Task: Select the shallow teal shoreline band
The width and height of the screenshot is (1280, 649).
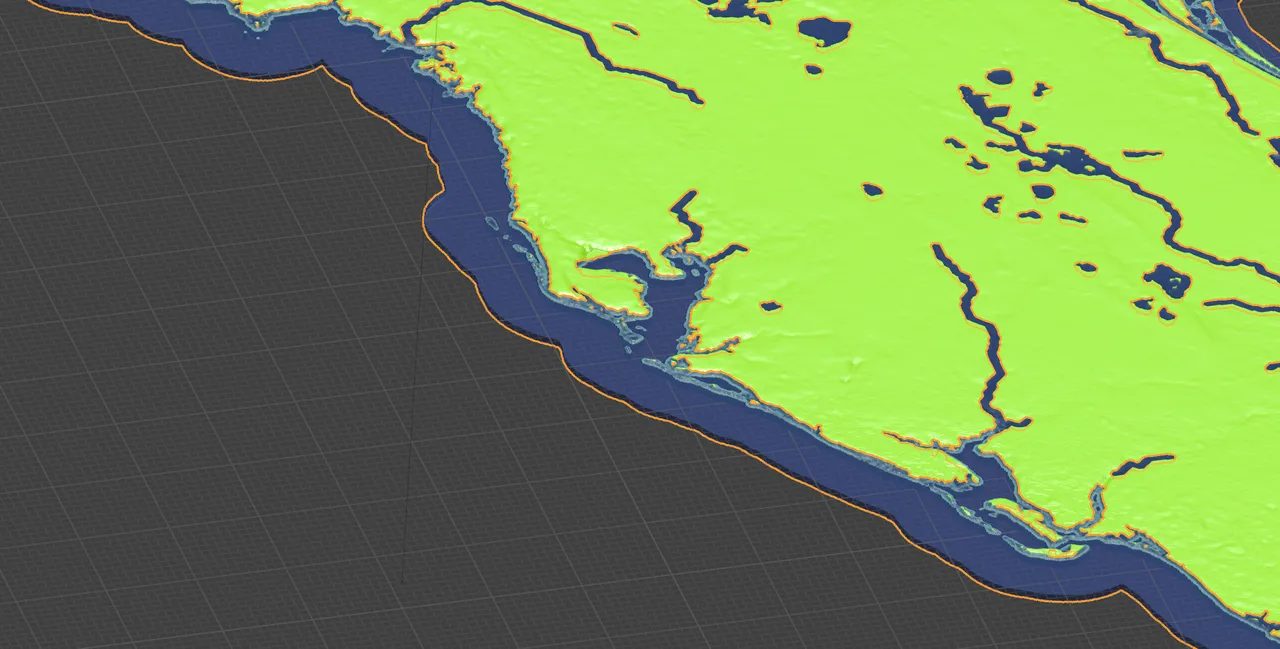Action: click(520, 150)
